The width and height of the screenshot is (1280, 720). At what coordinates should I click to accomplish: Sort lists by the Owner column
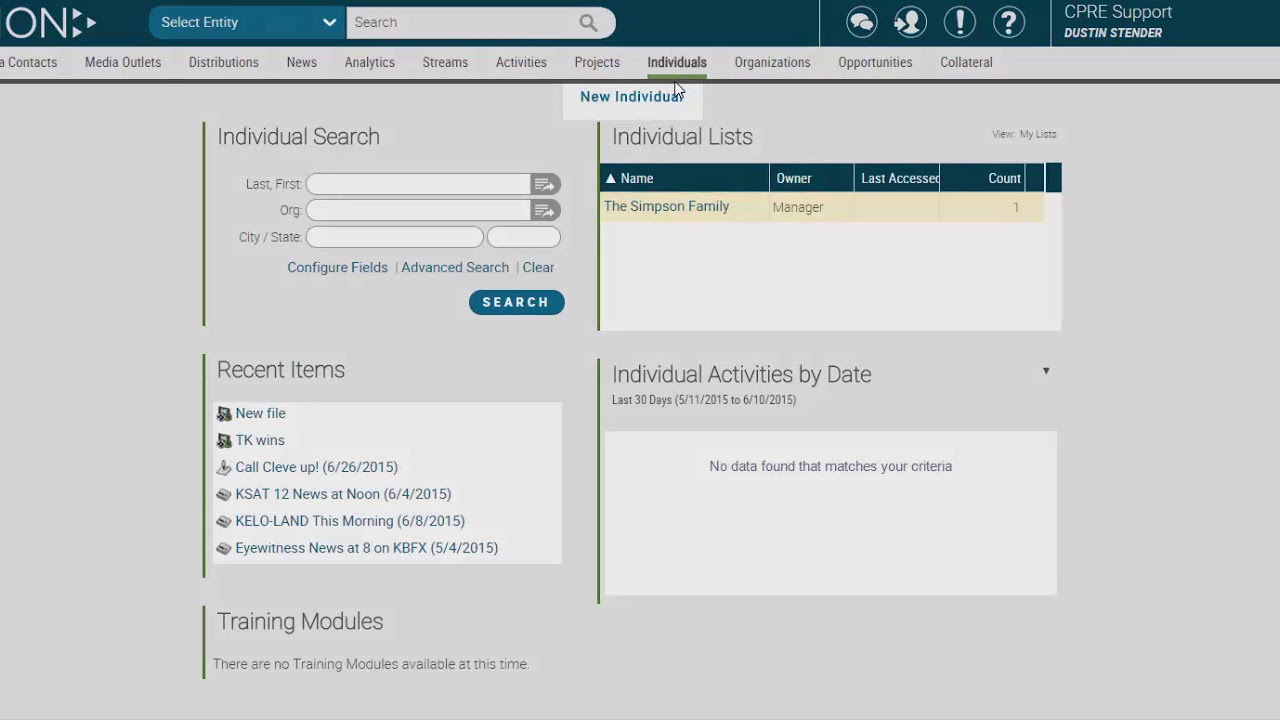[812, 178]
